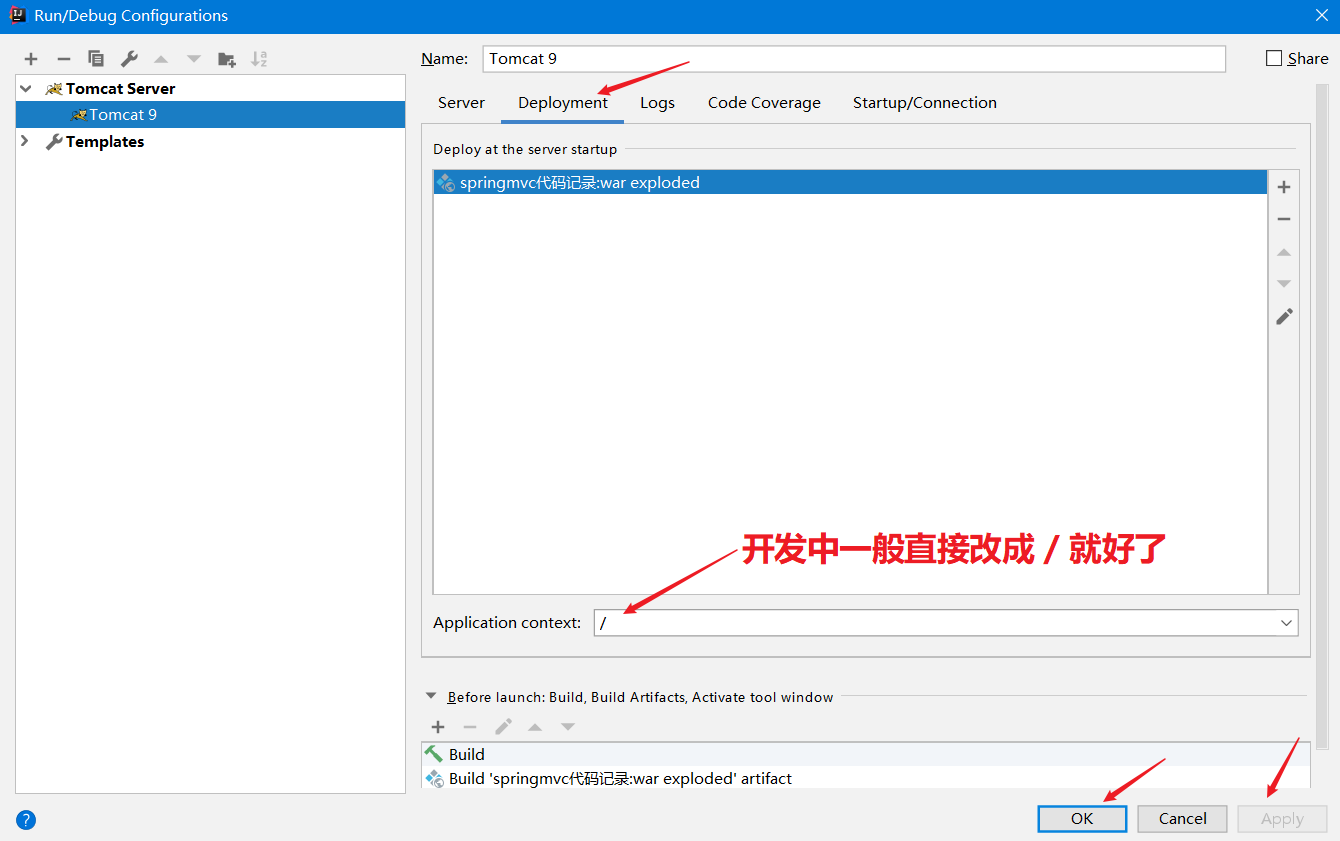Select the Build before-launch task
This screenshot has width=1340, height=841.
865,755
